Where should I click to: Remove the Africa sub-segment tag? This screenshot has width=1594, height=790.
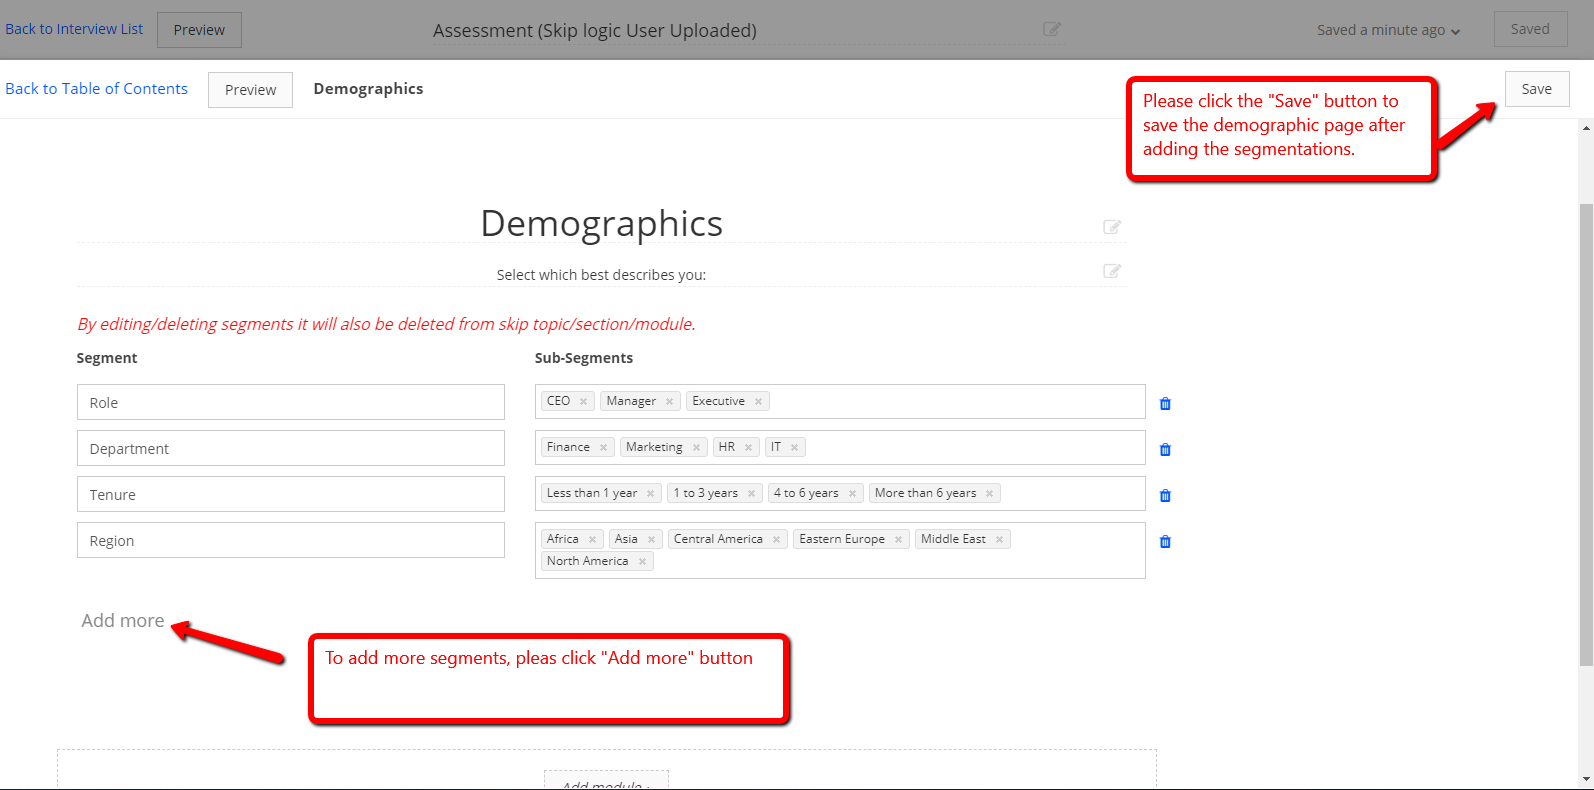pos(592,540)
